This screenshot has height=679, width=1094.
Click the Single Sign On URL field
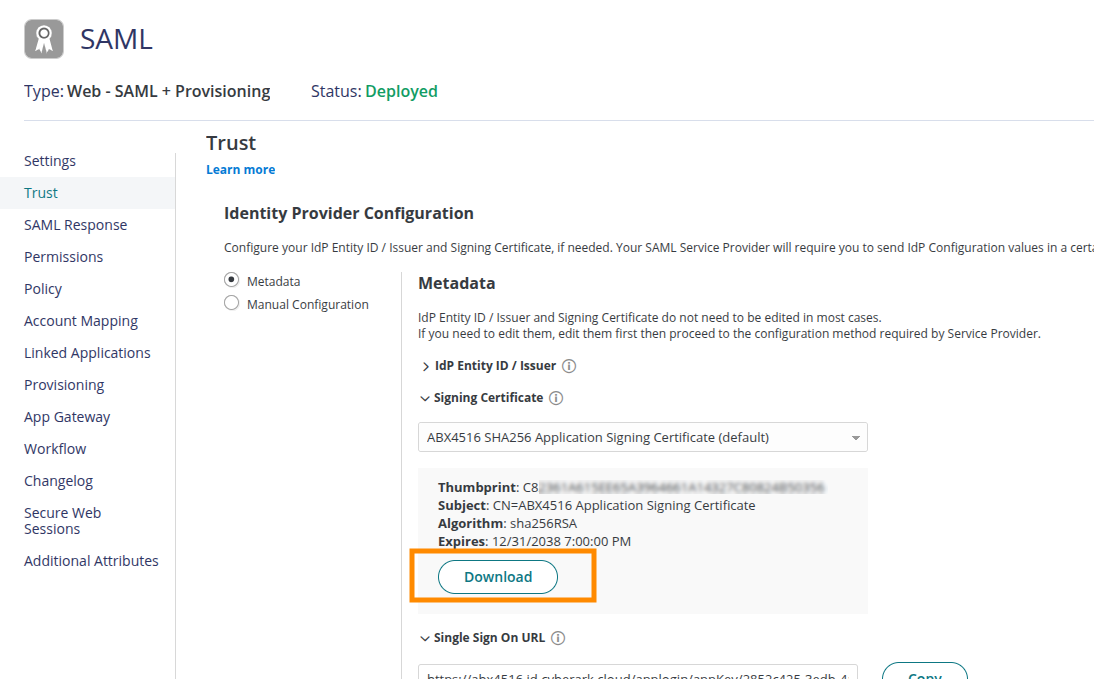click(x=637, y=673)
